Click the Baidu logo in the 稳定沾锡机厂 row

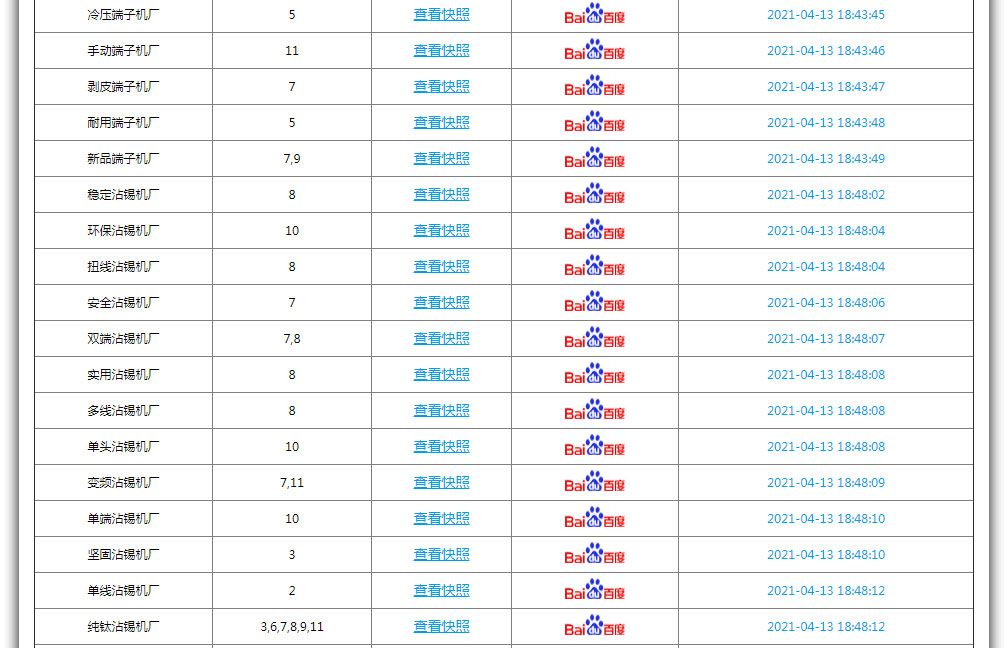[595, 194]
